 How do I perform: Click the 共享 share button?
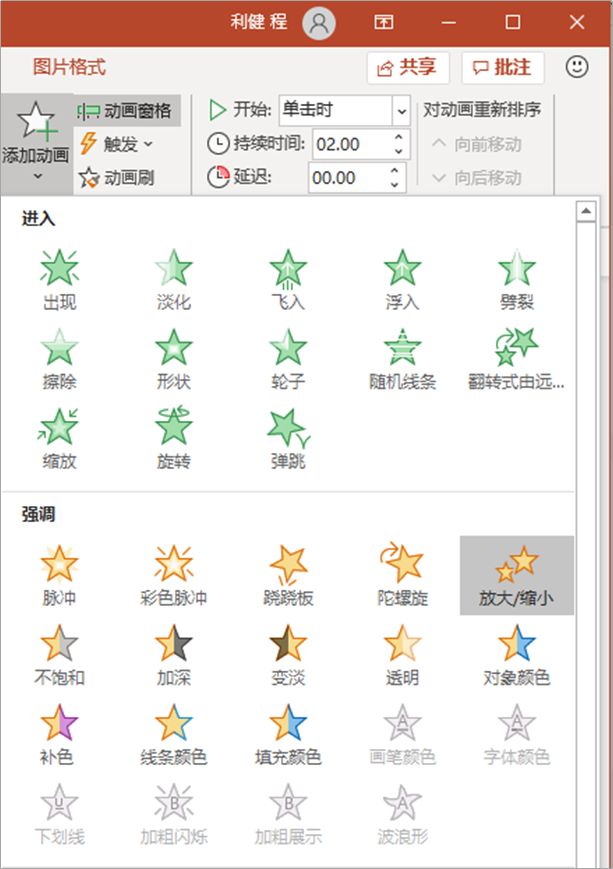click(x=407, y=68)
